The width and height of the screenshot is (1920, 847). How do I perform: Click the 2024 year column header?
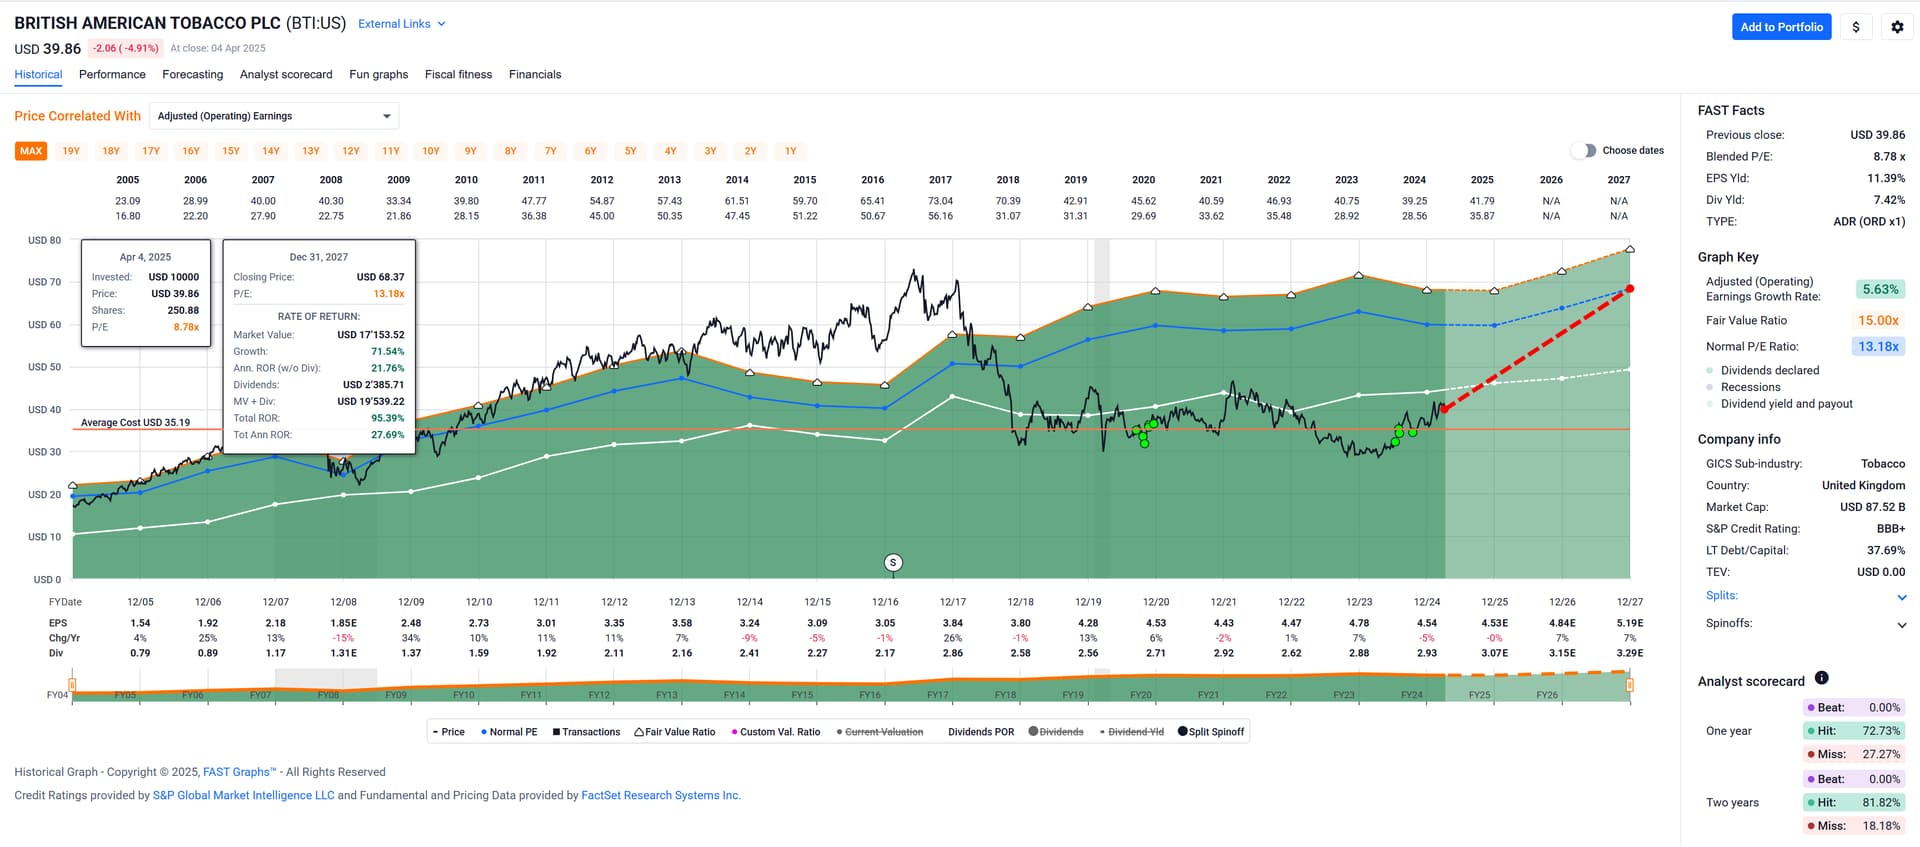[1414, 180]
